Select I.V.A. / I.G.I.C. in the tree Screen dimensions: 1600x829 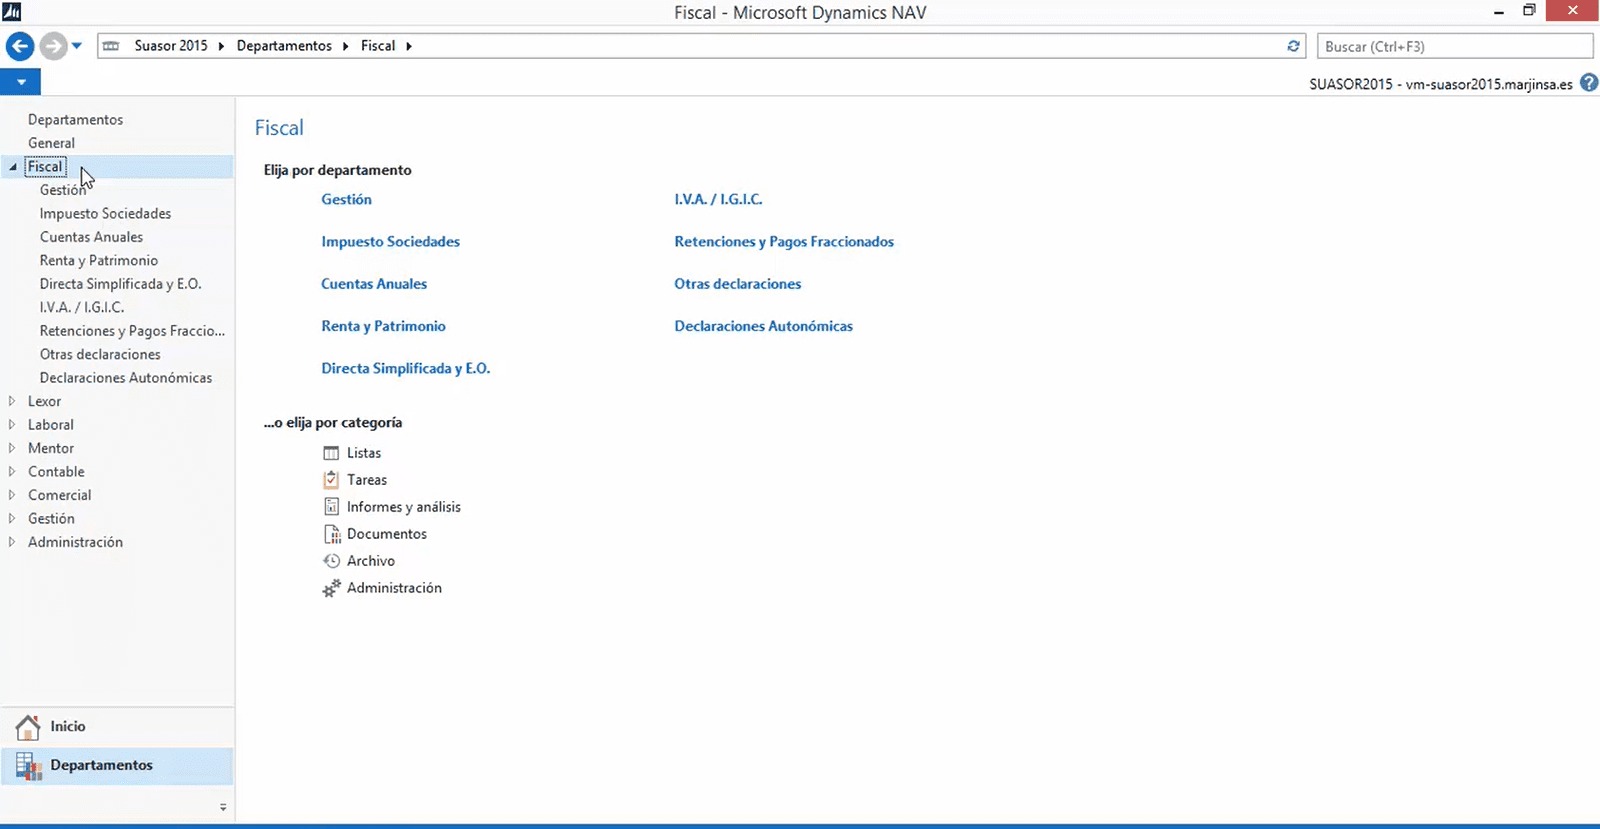82,307
